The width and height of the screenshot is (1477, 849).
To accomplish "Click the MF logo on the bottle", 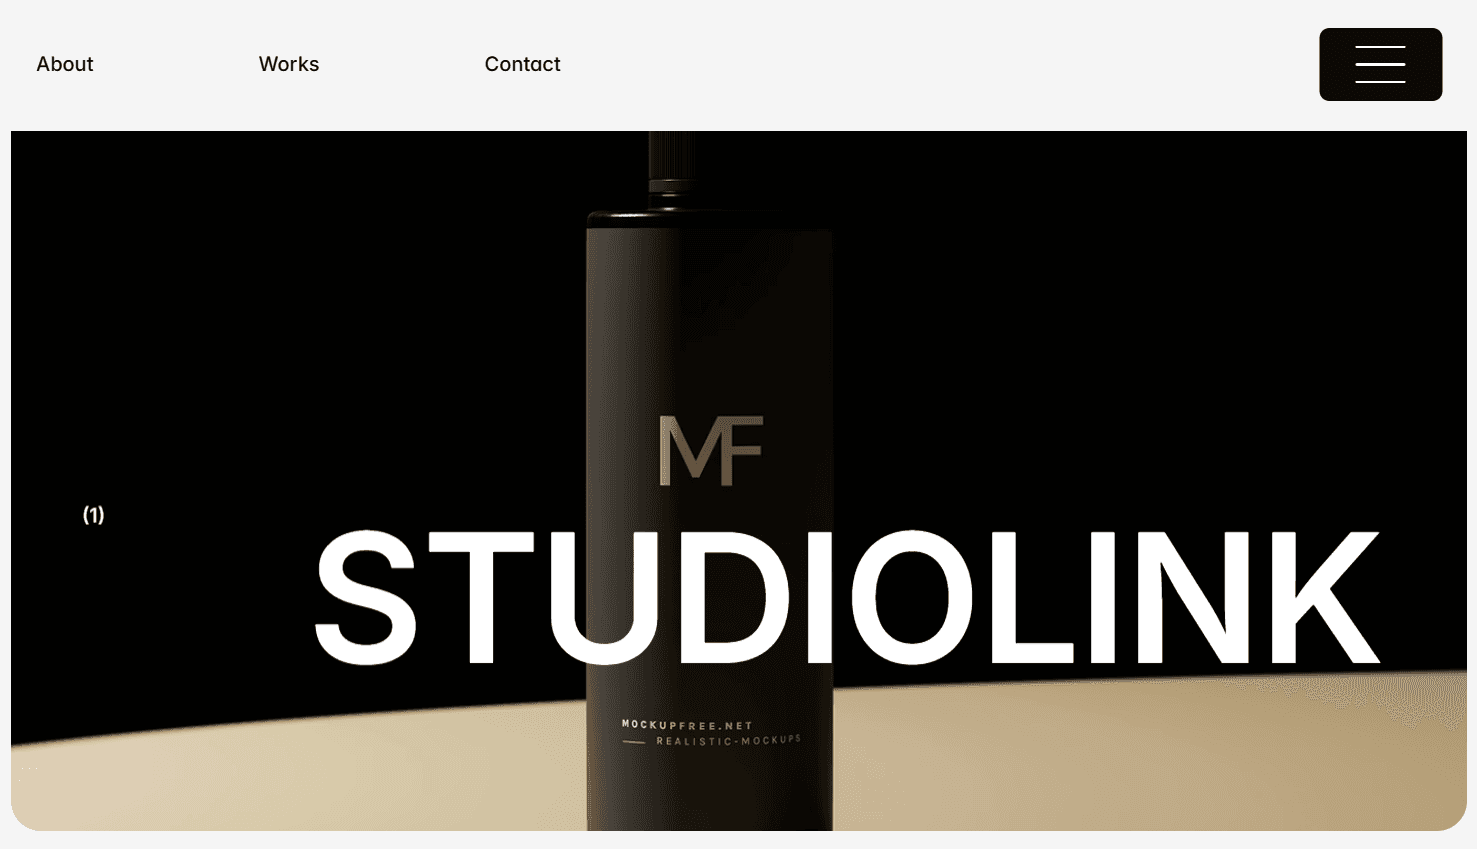I will (711, 451).
